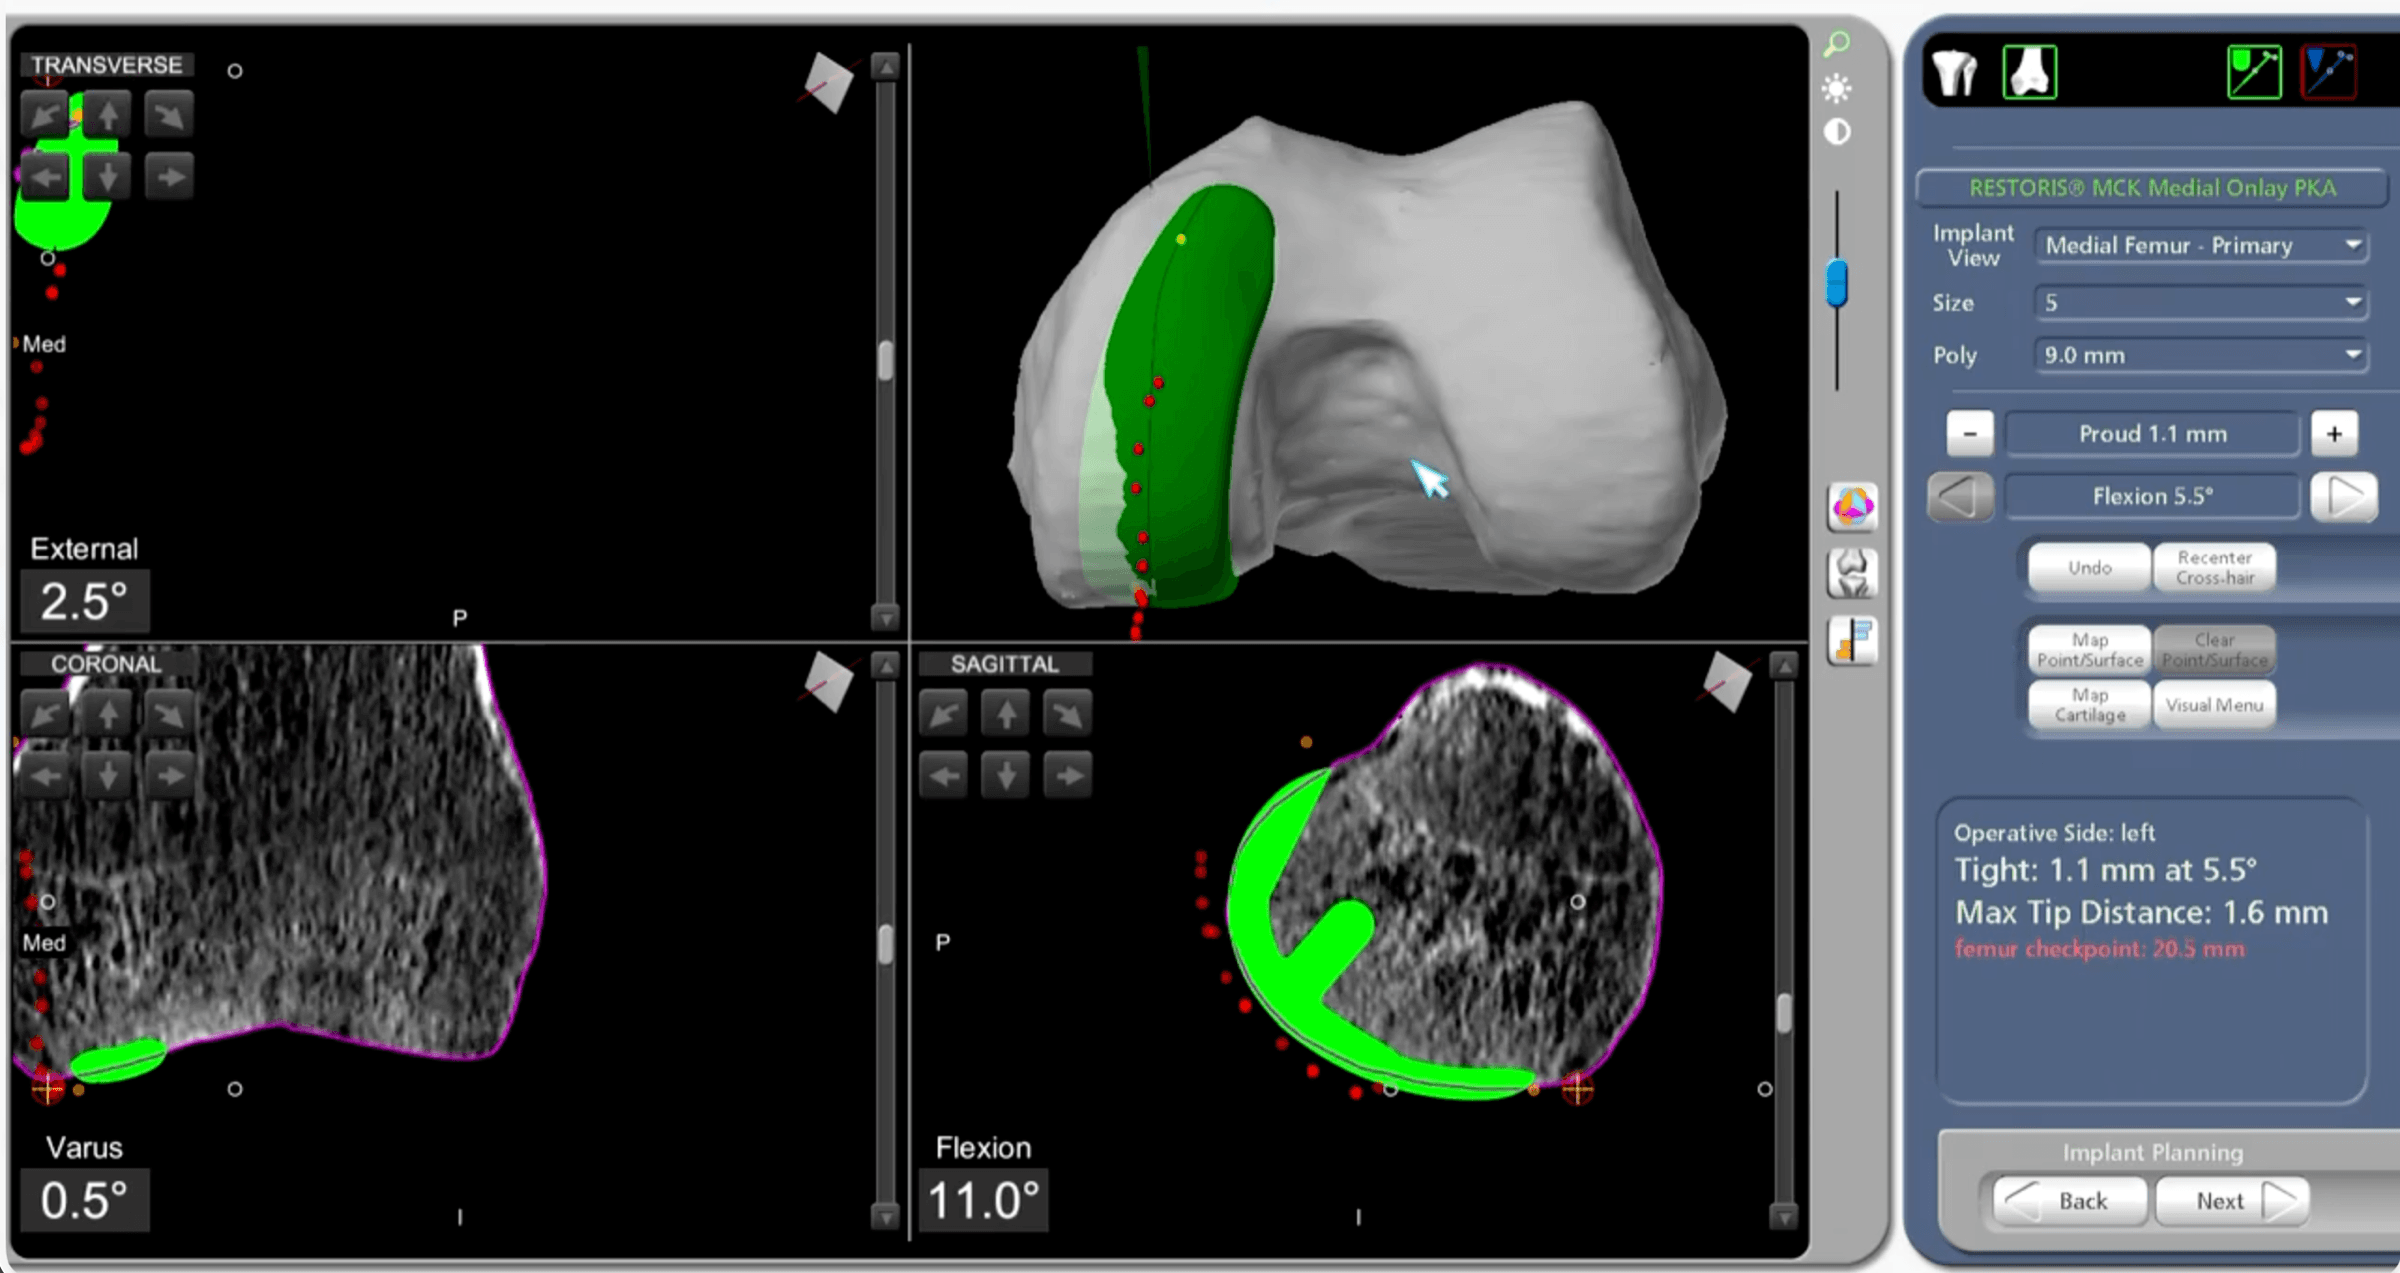The height and width of the screenshot is (1273, 2400).
Task: Click right arrow in Transverse view
Action: (169, 178)
